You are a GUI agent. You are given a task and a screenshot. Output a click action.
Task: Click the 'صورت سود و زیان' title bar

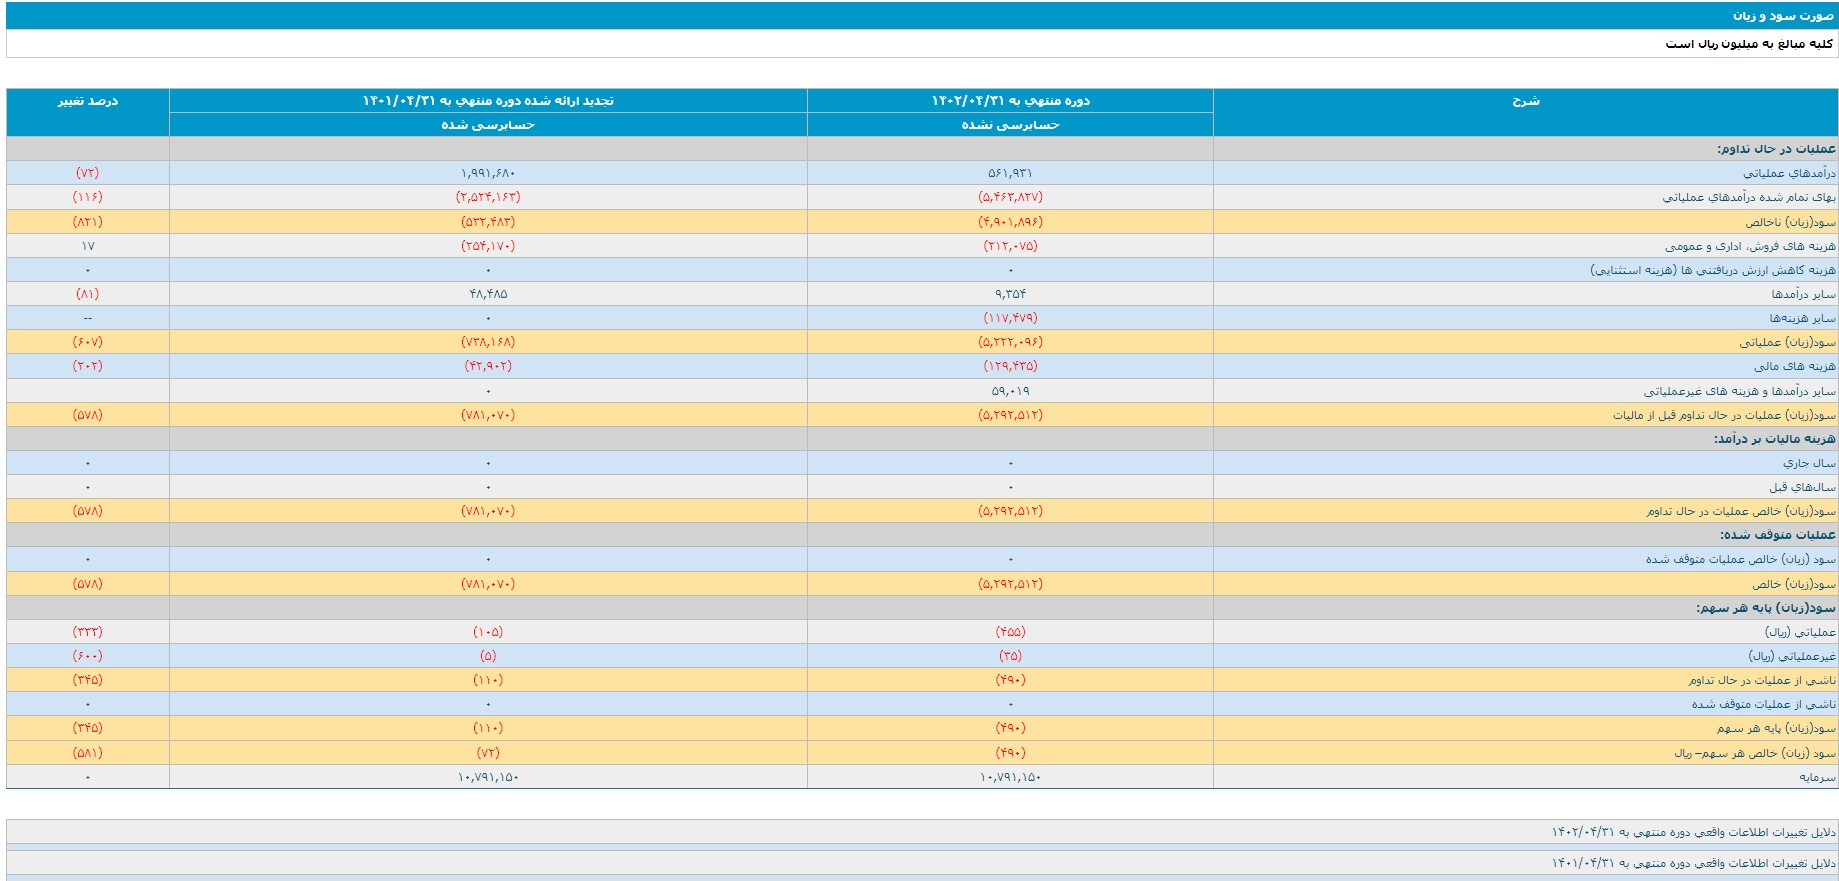(1782, 16)
